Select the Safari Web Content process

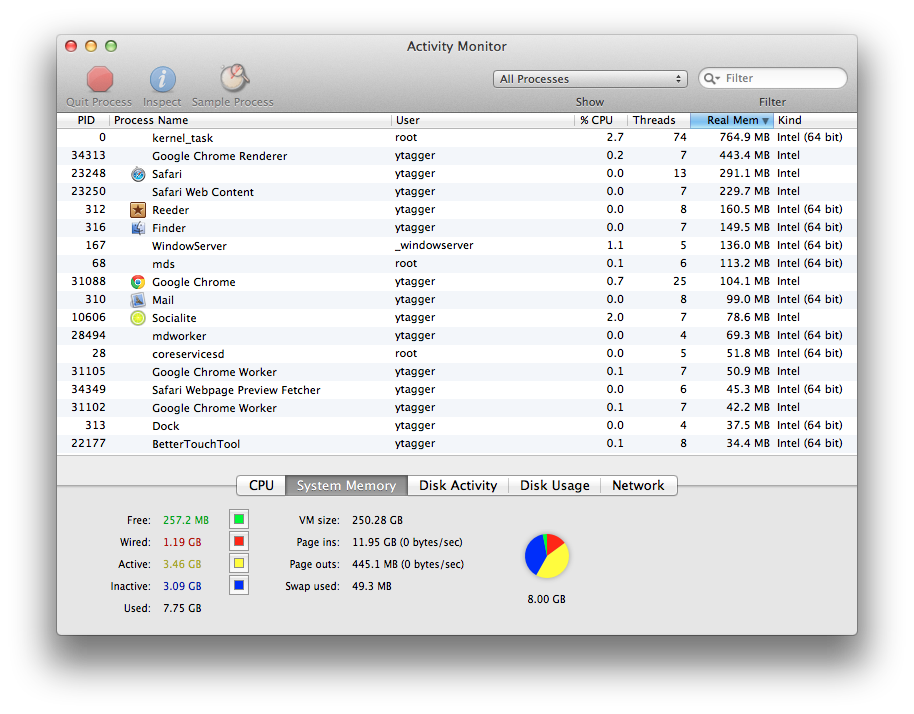[x=457, y=192]
